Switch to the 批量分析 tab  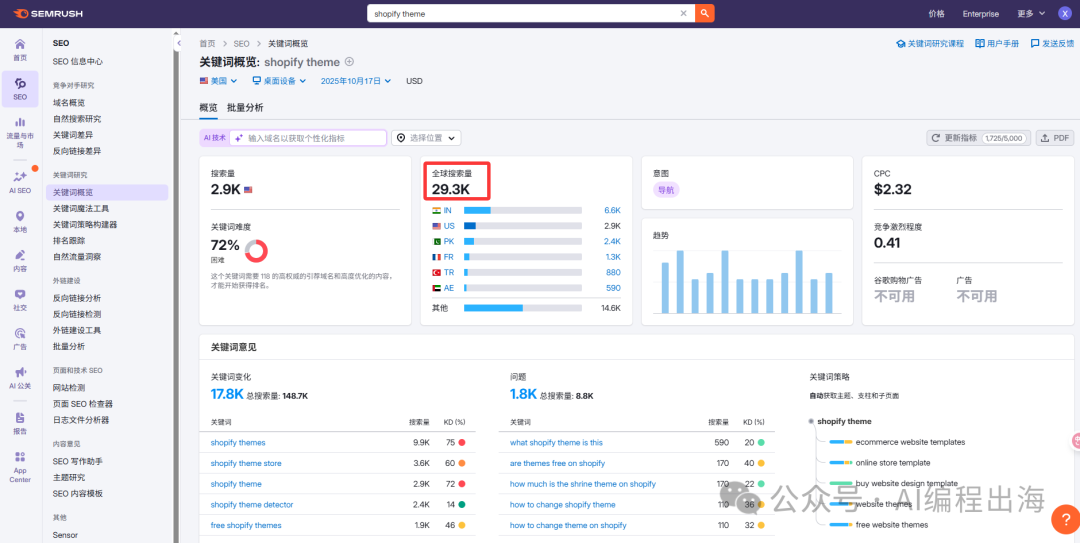coord(245,107)
